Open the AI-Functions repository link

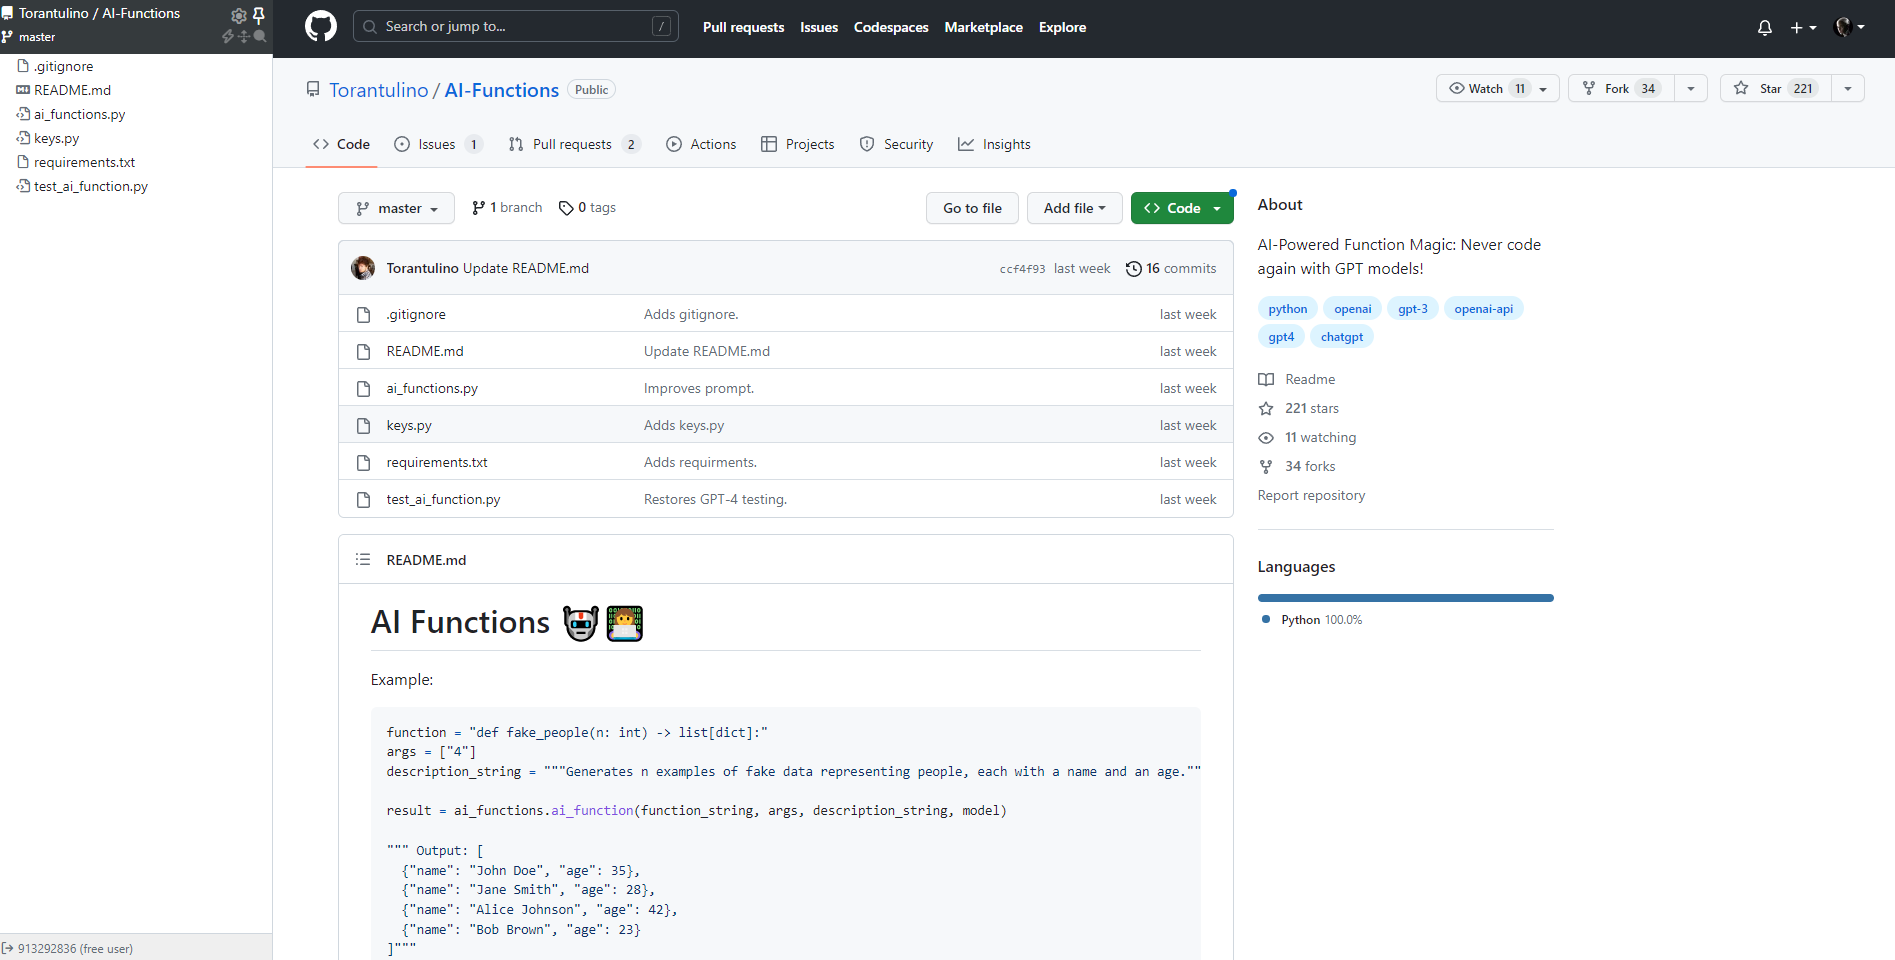501,90
